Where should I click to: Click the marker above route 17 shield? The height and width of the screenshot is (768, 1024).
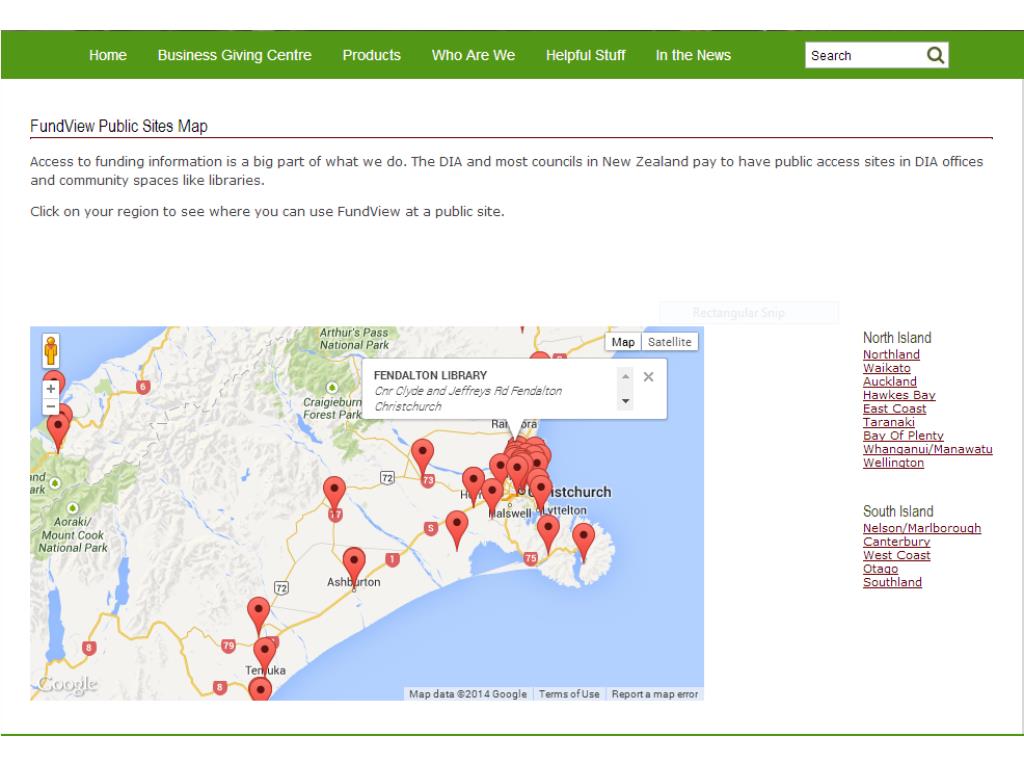(334, 494)
